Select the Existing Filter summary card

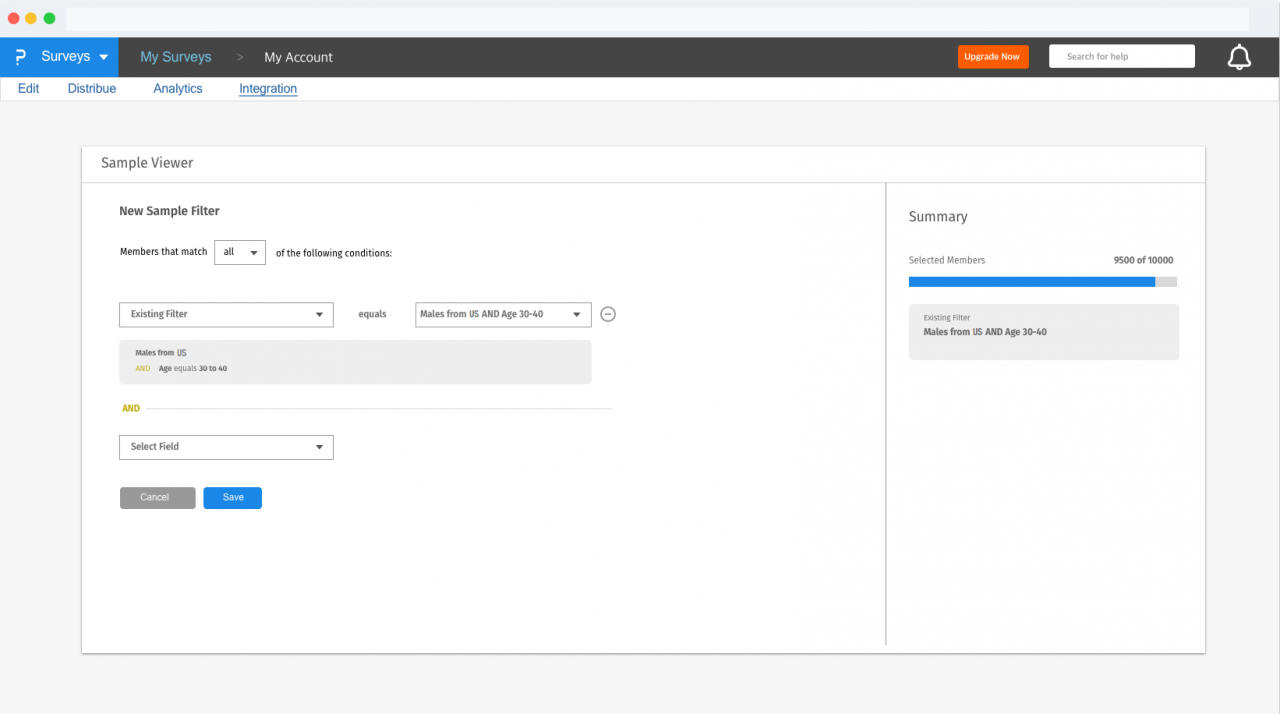click(x=1043, y=331)
